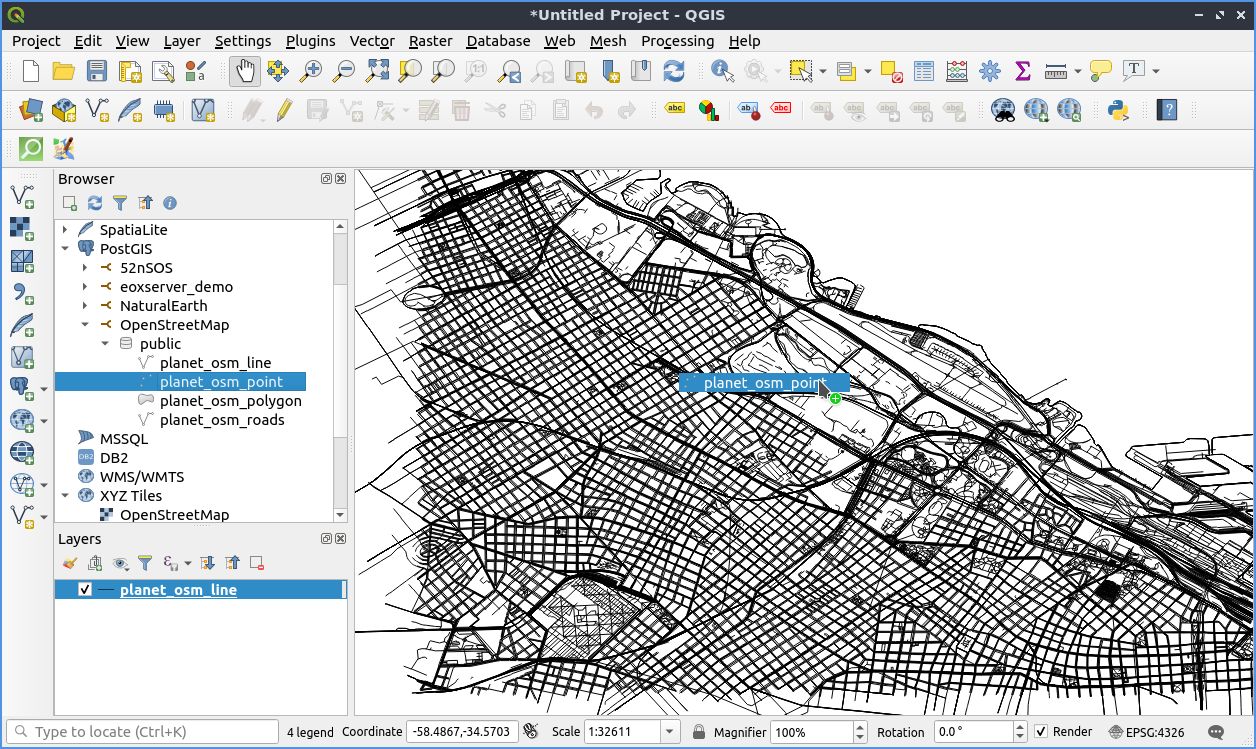Filter the Browser panel with funnel icon
Viewport: 1256px width, 749px height.
(x=120, y=203)
